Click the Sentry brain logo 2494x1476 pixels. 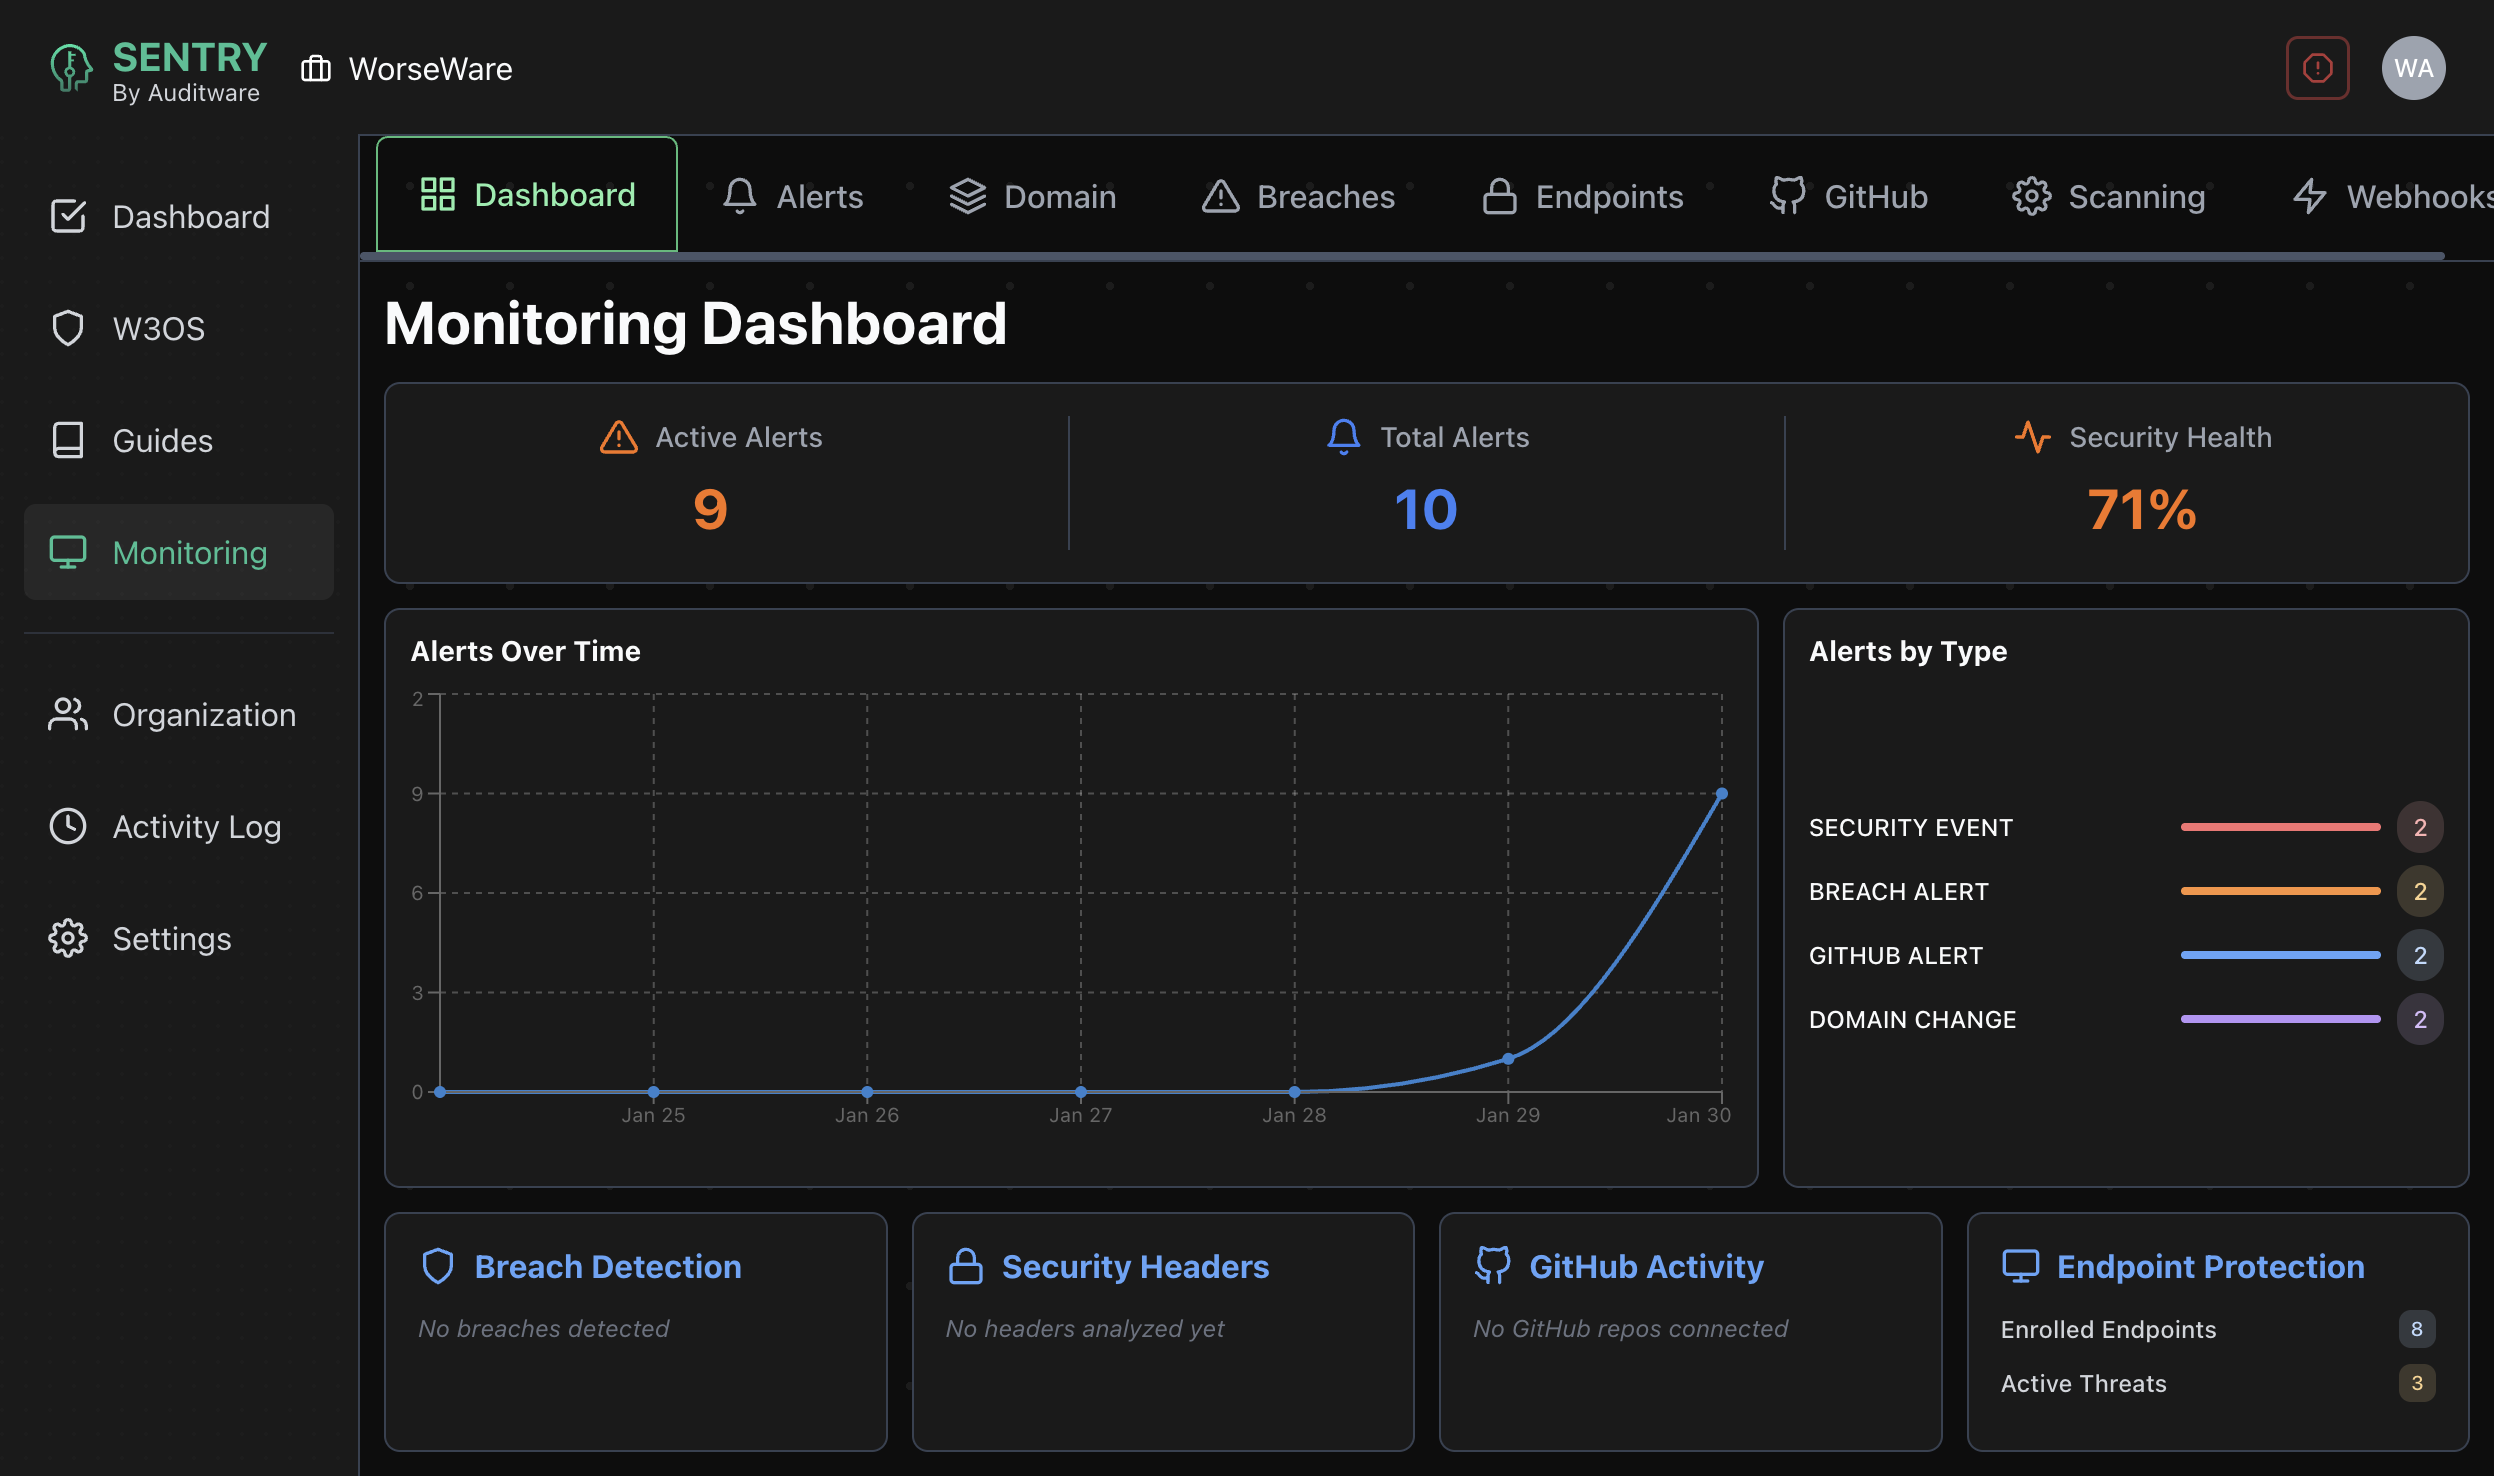70,68
